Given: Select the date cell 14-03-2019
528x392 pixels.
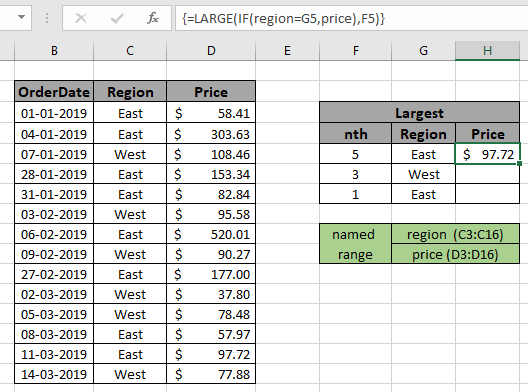Looking at the screenshot, I should pyautogui.click(x=54, y=374).
